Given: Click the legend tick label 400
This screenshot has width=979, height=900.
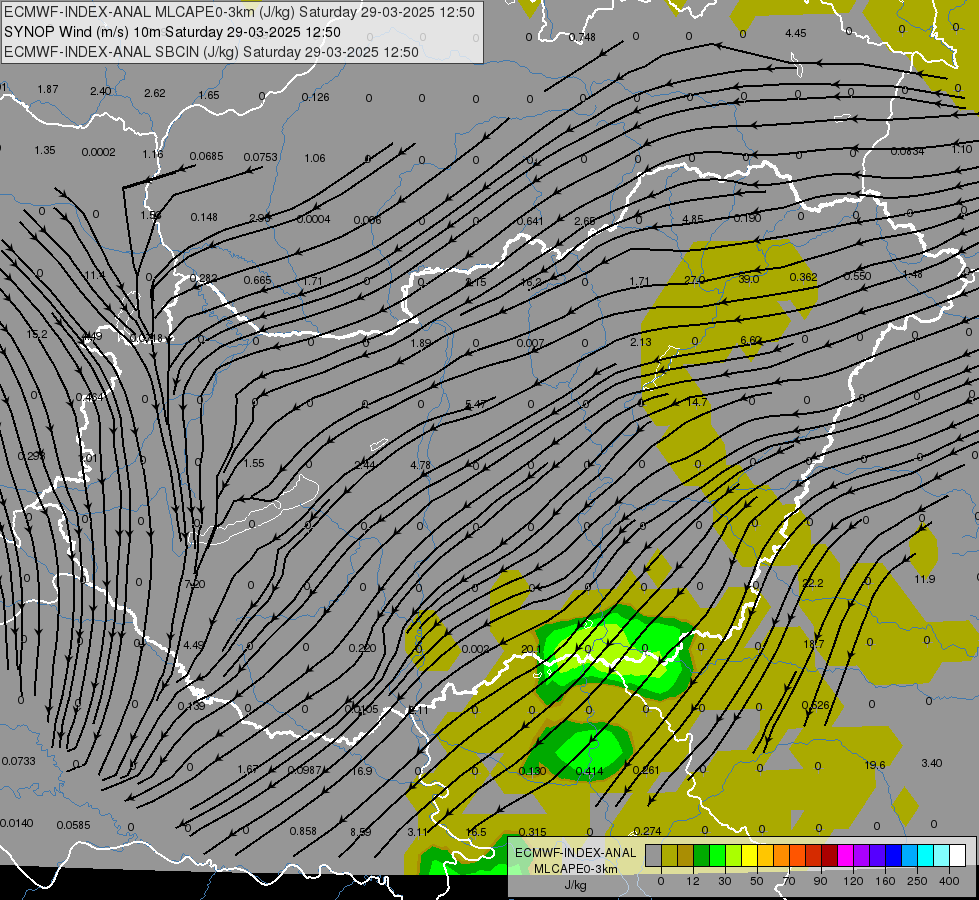Looking at the screenshot, I should pos(949,881).
